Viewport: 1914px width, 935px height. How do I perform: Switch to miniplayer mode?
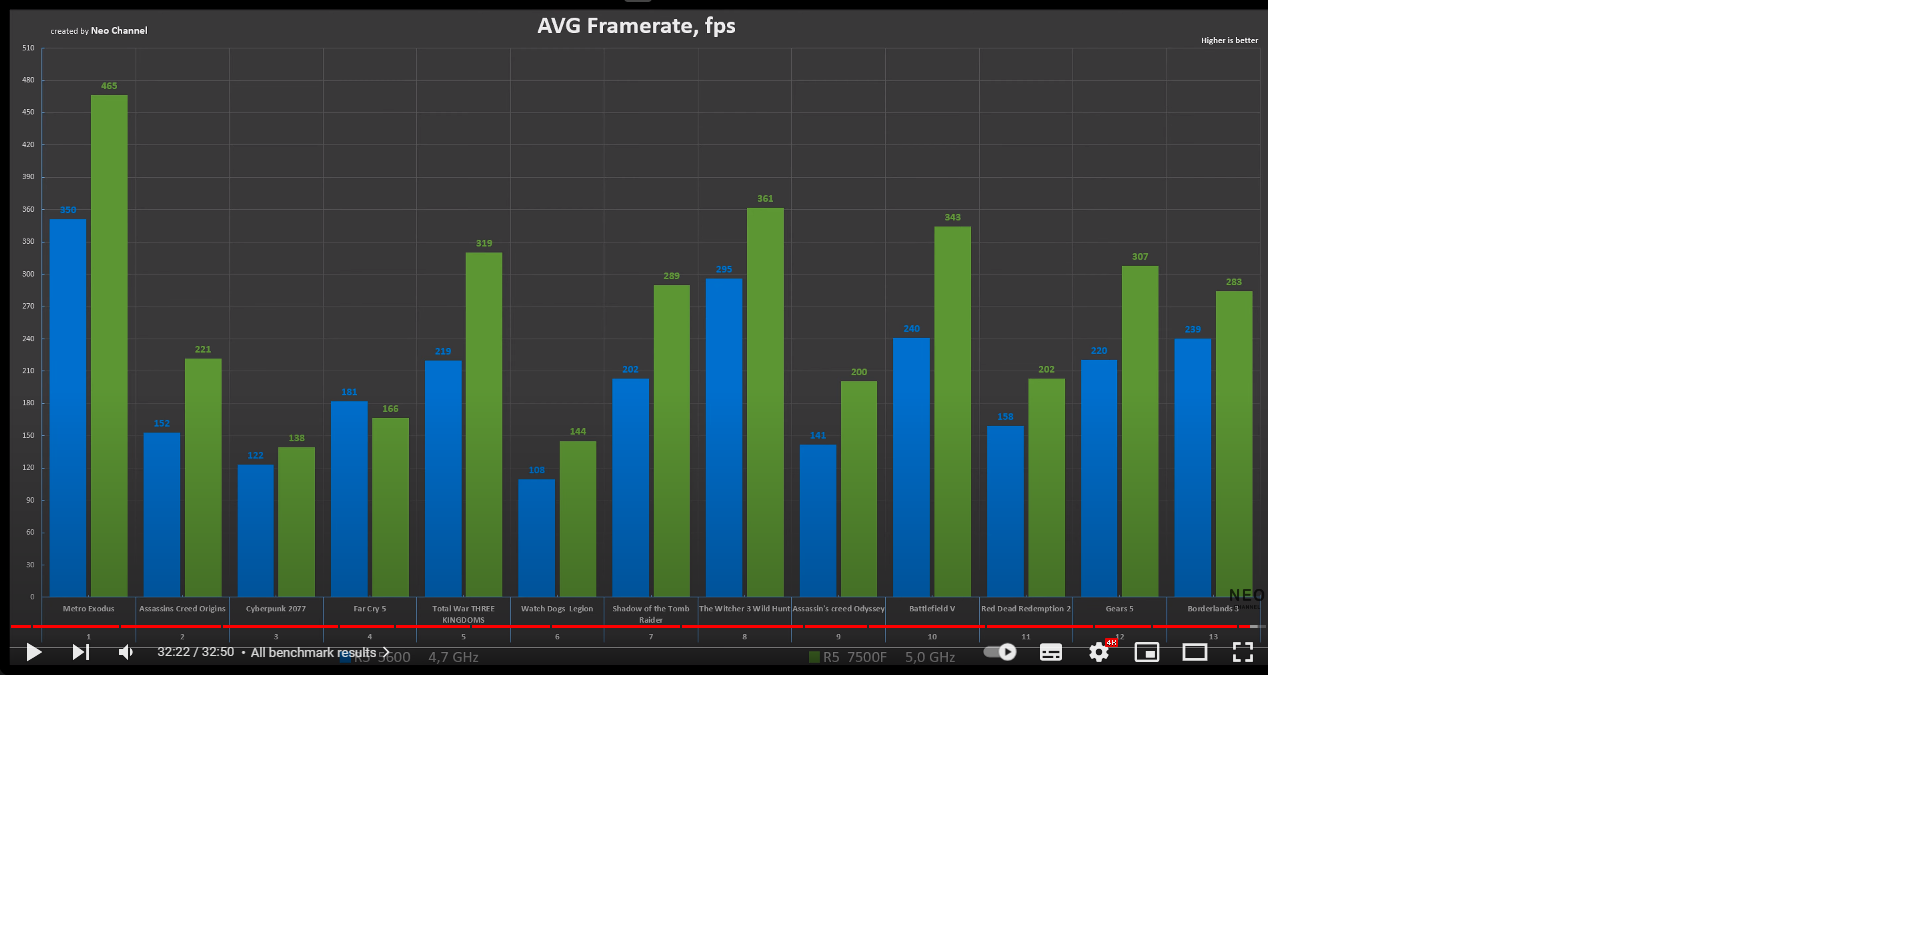pos(1147,652)
